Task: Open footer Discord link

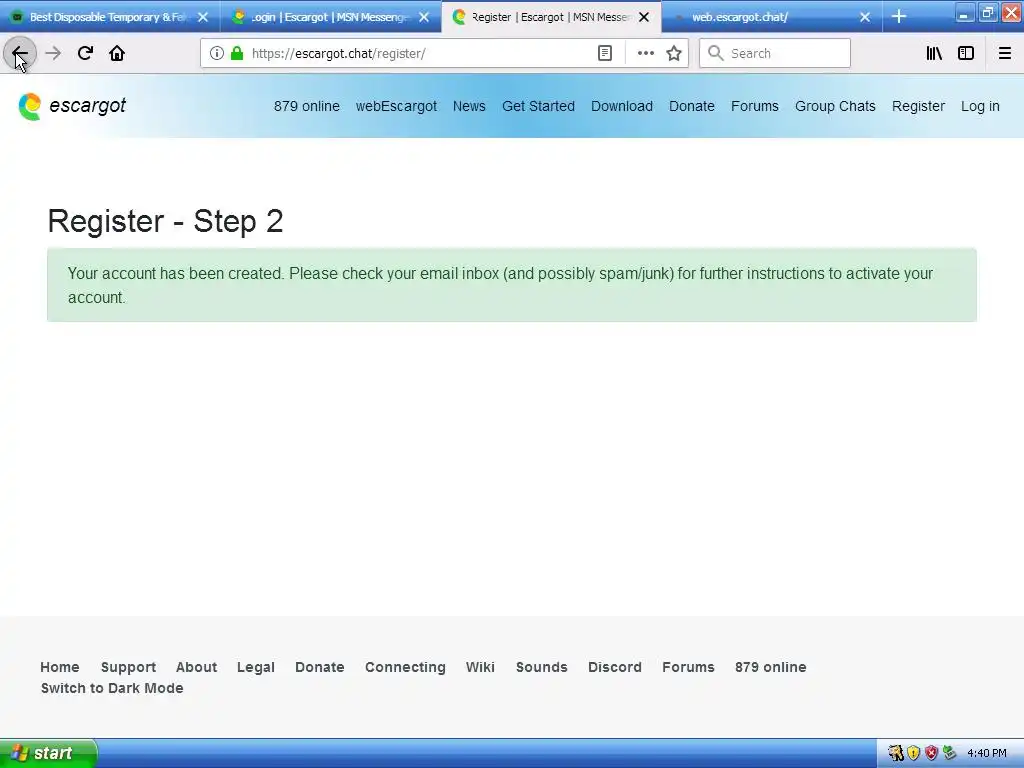Action: (615, 667)
